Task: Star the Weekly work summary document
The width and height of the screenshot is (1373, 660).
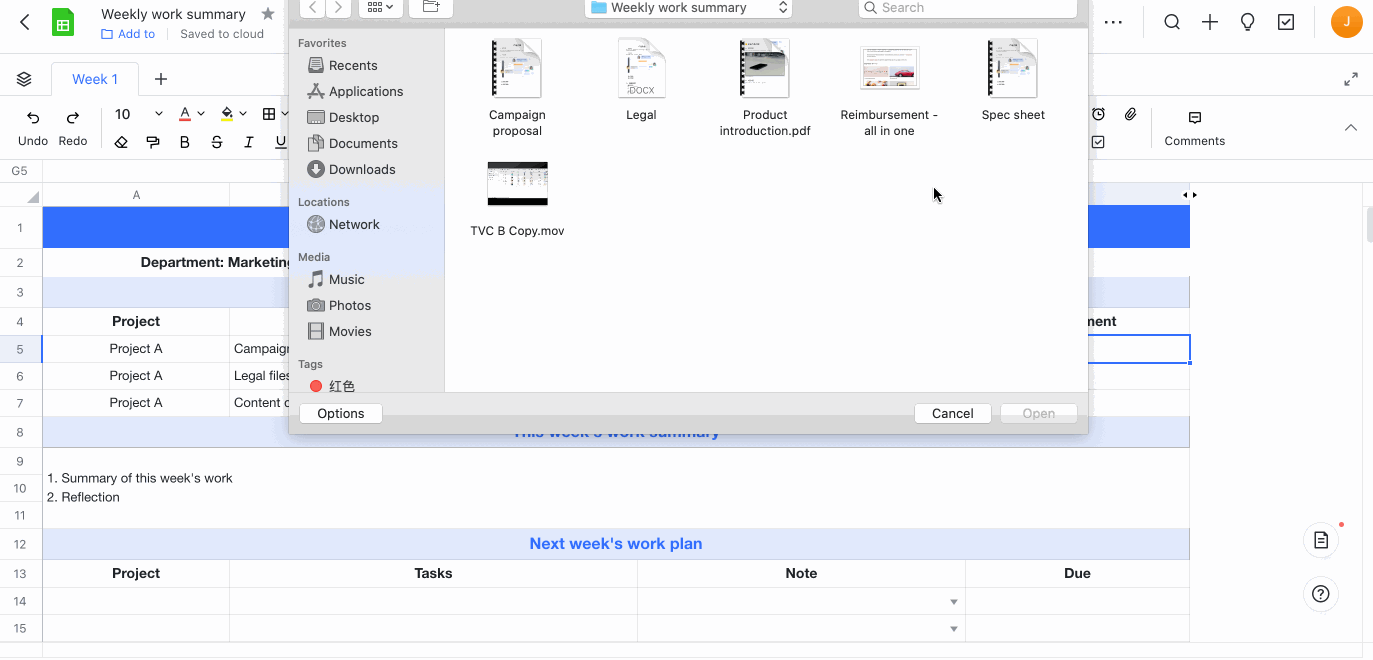Action: coord(267,14)
